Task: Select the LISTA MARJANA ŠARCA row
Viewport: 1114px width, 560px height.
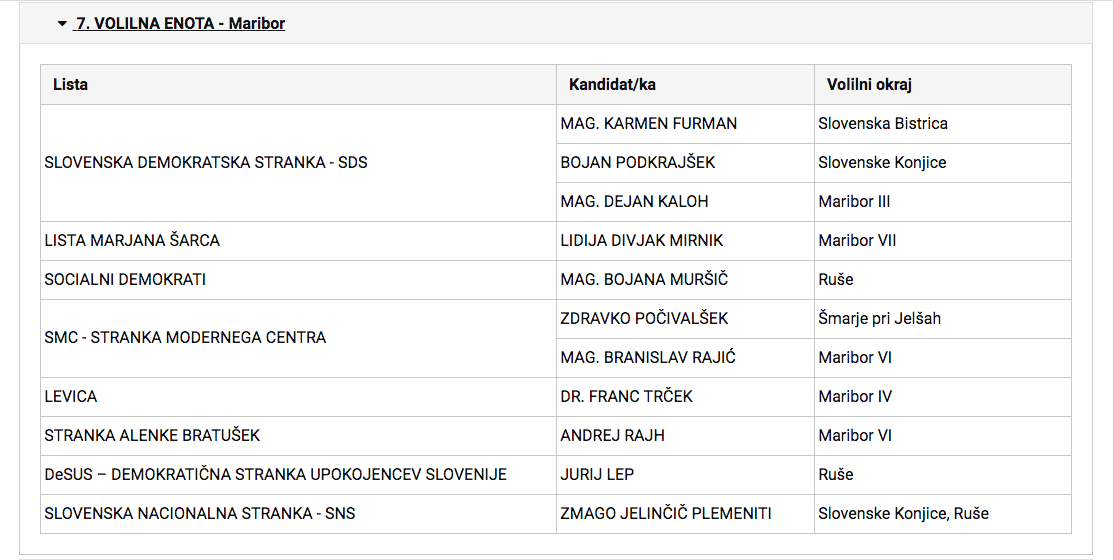Action: 132,241
